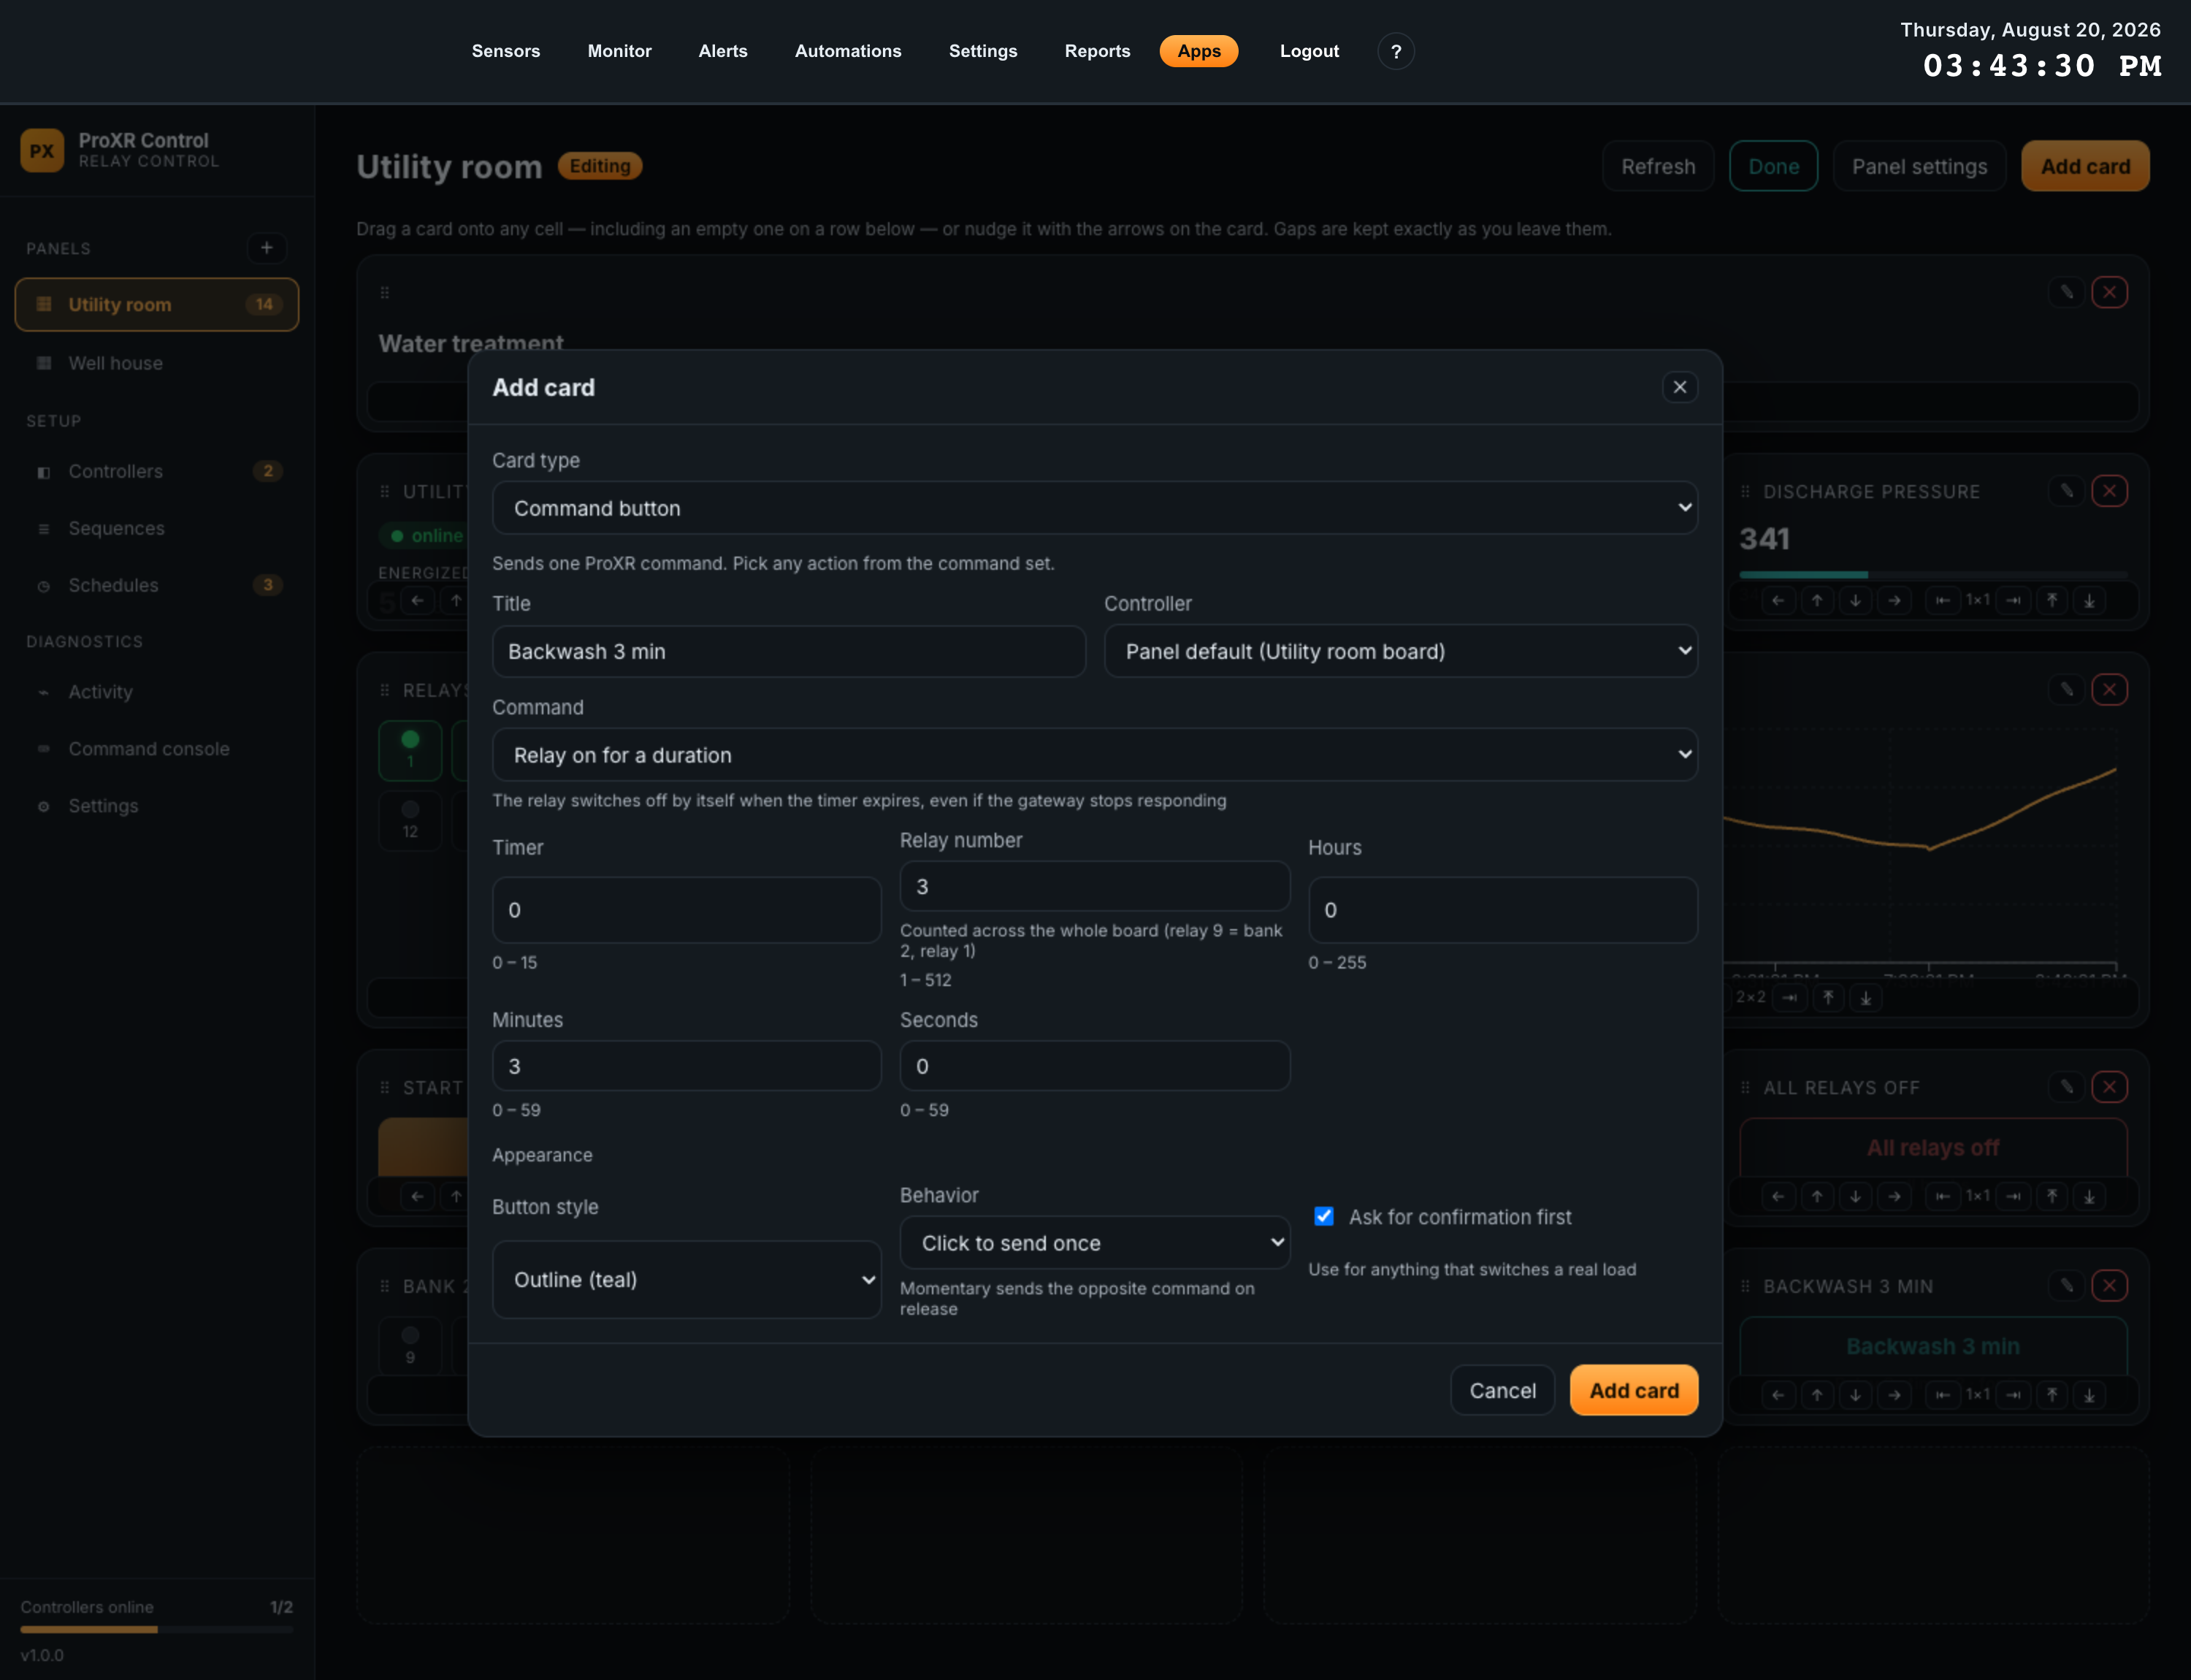Click the Hours input field
This screenshot has width=2191, height=1680.
pos(1502,910)
